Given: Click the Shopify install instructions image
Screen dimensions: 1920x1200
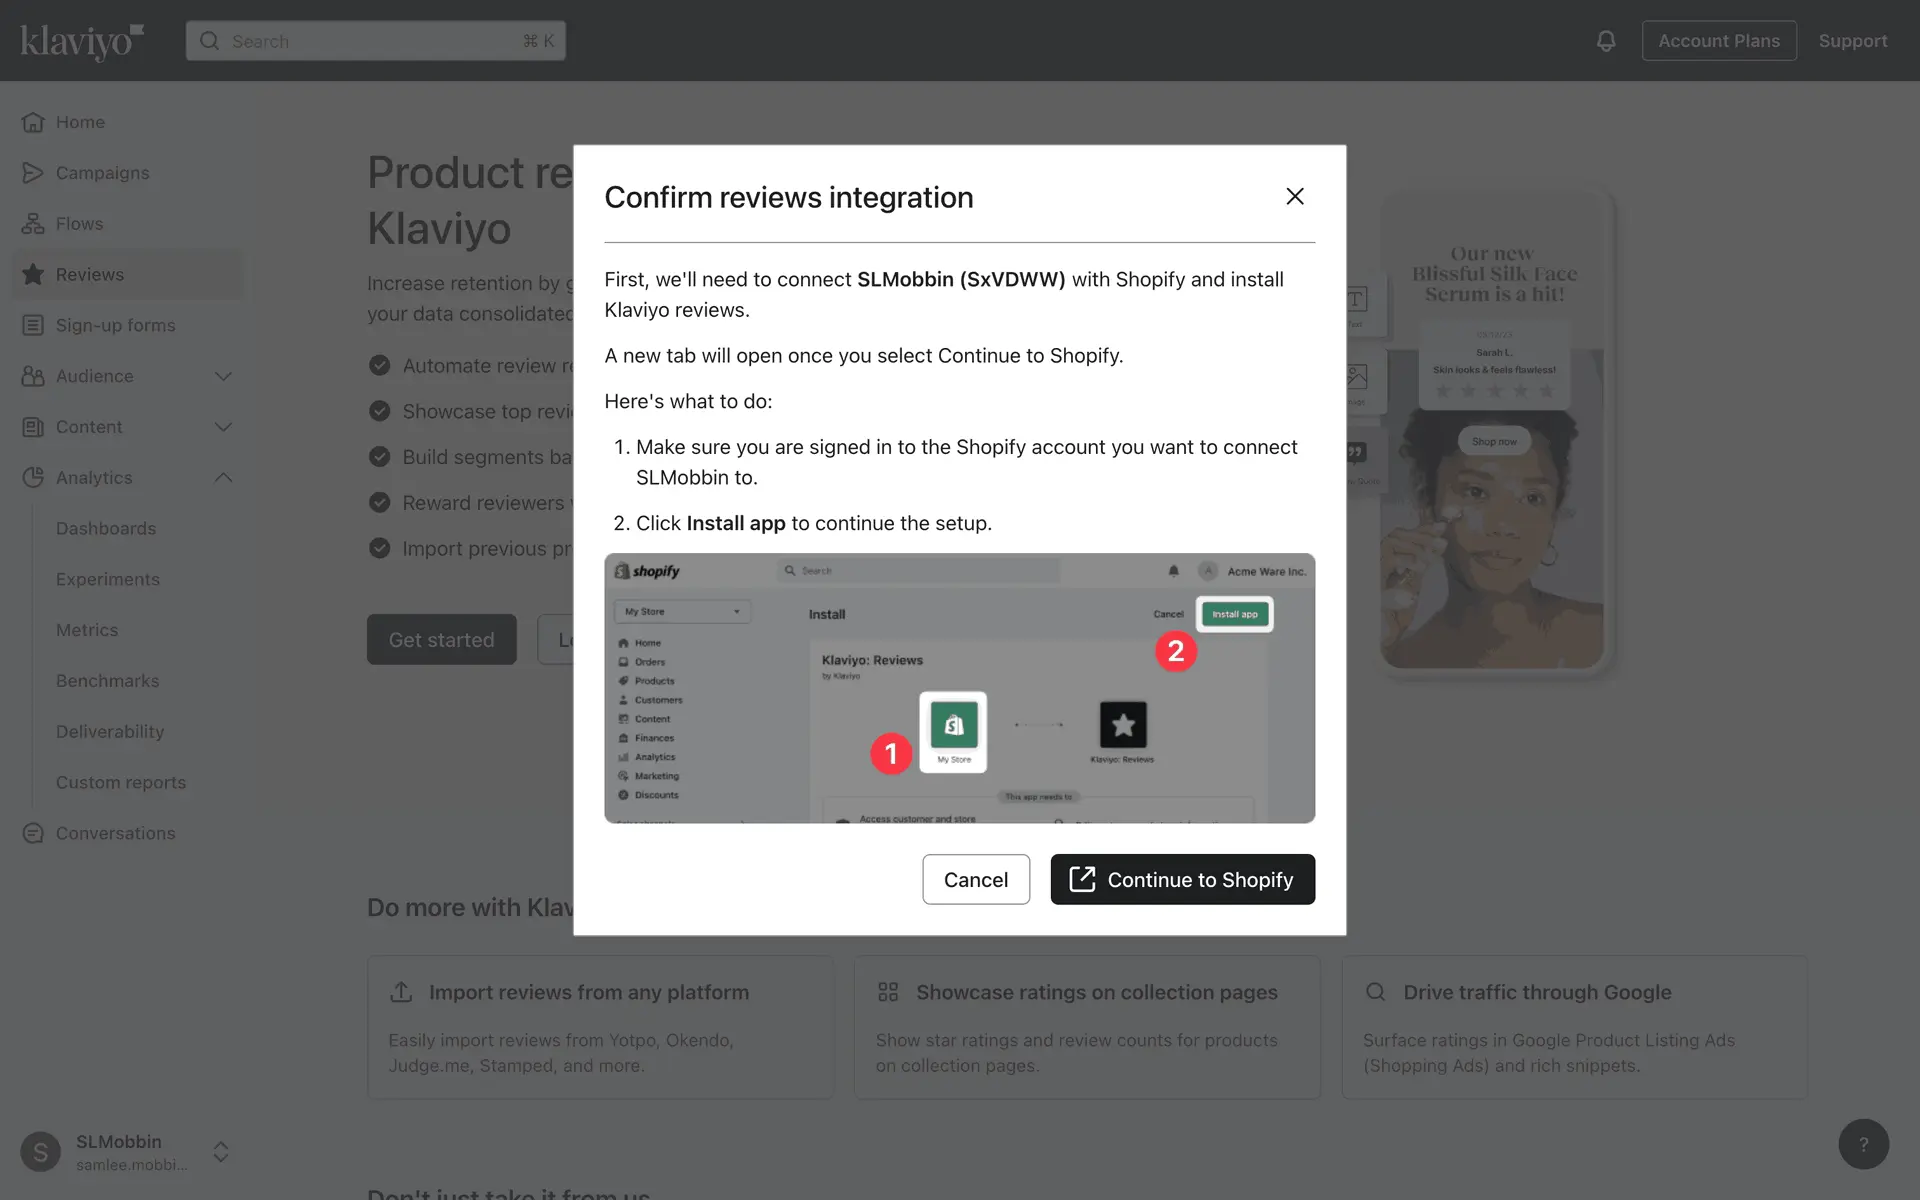Looking at the screenshot, I should [x=959, y=688].
